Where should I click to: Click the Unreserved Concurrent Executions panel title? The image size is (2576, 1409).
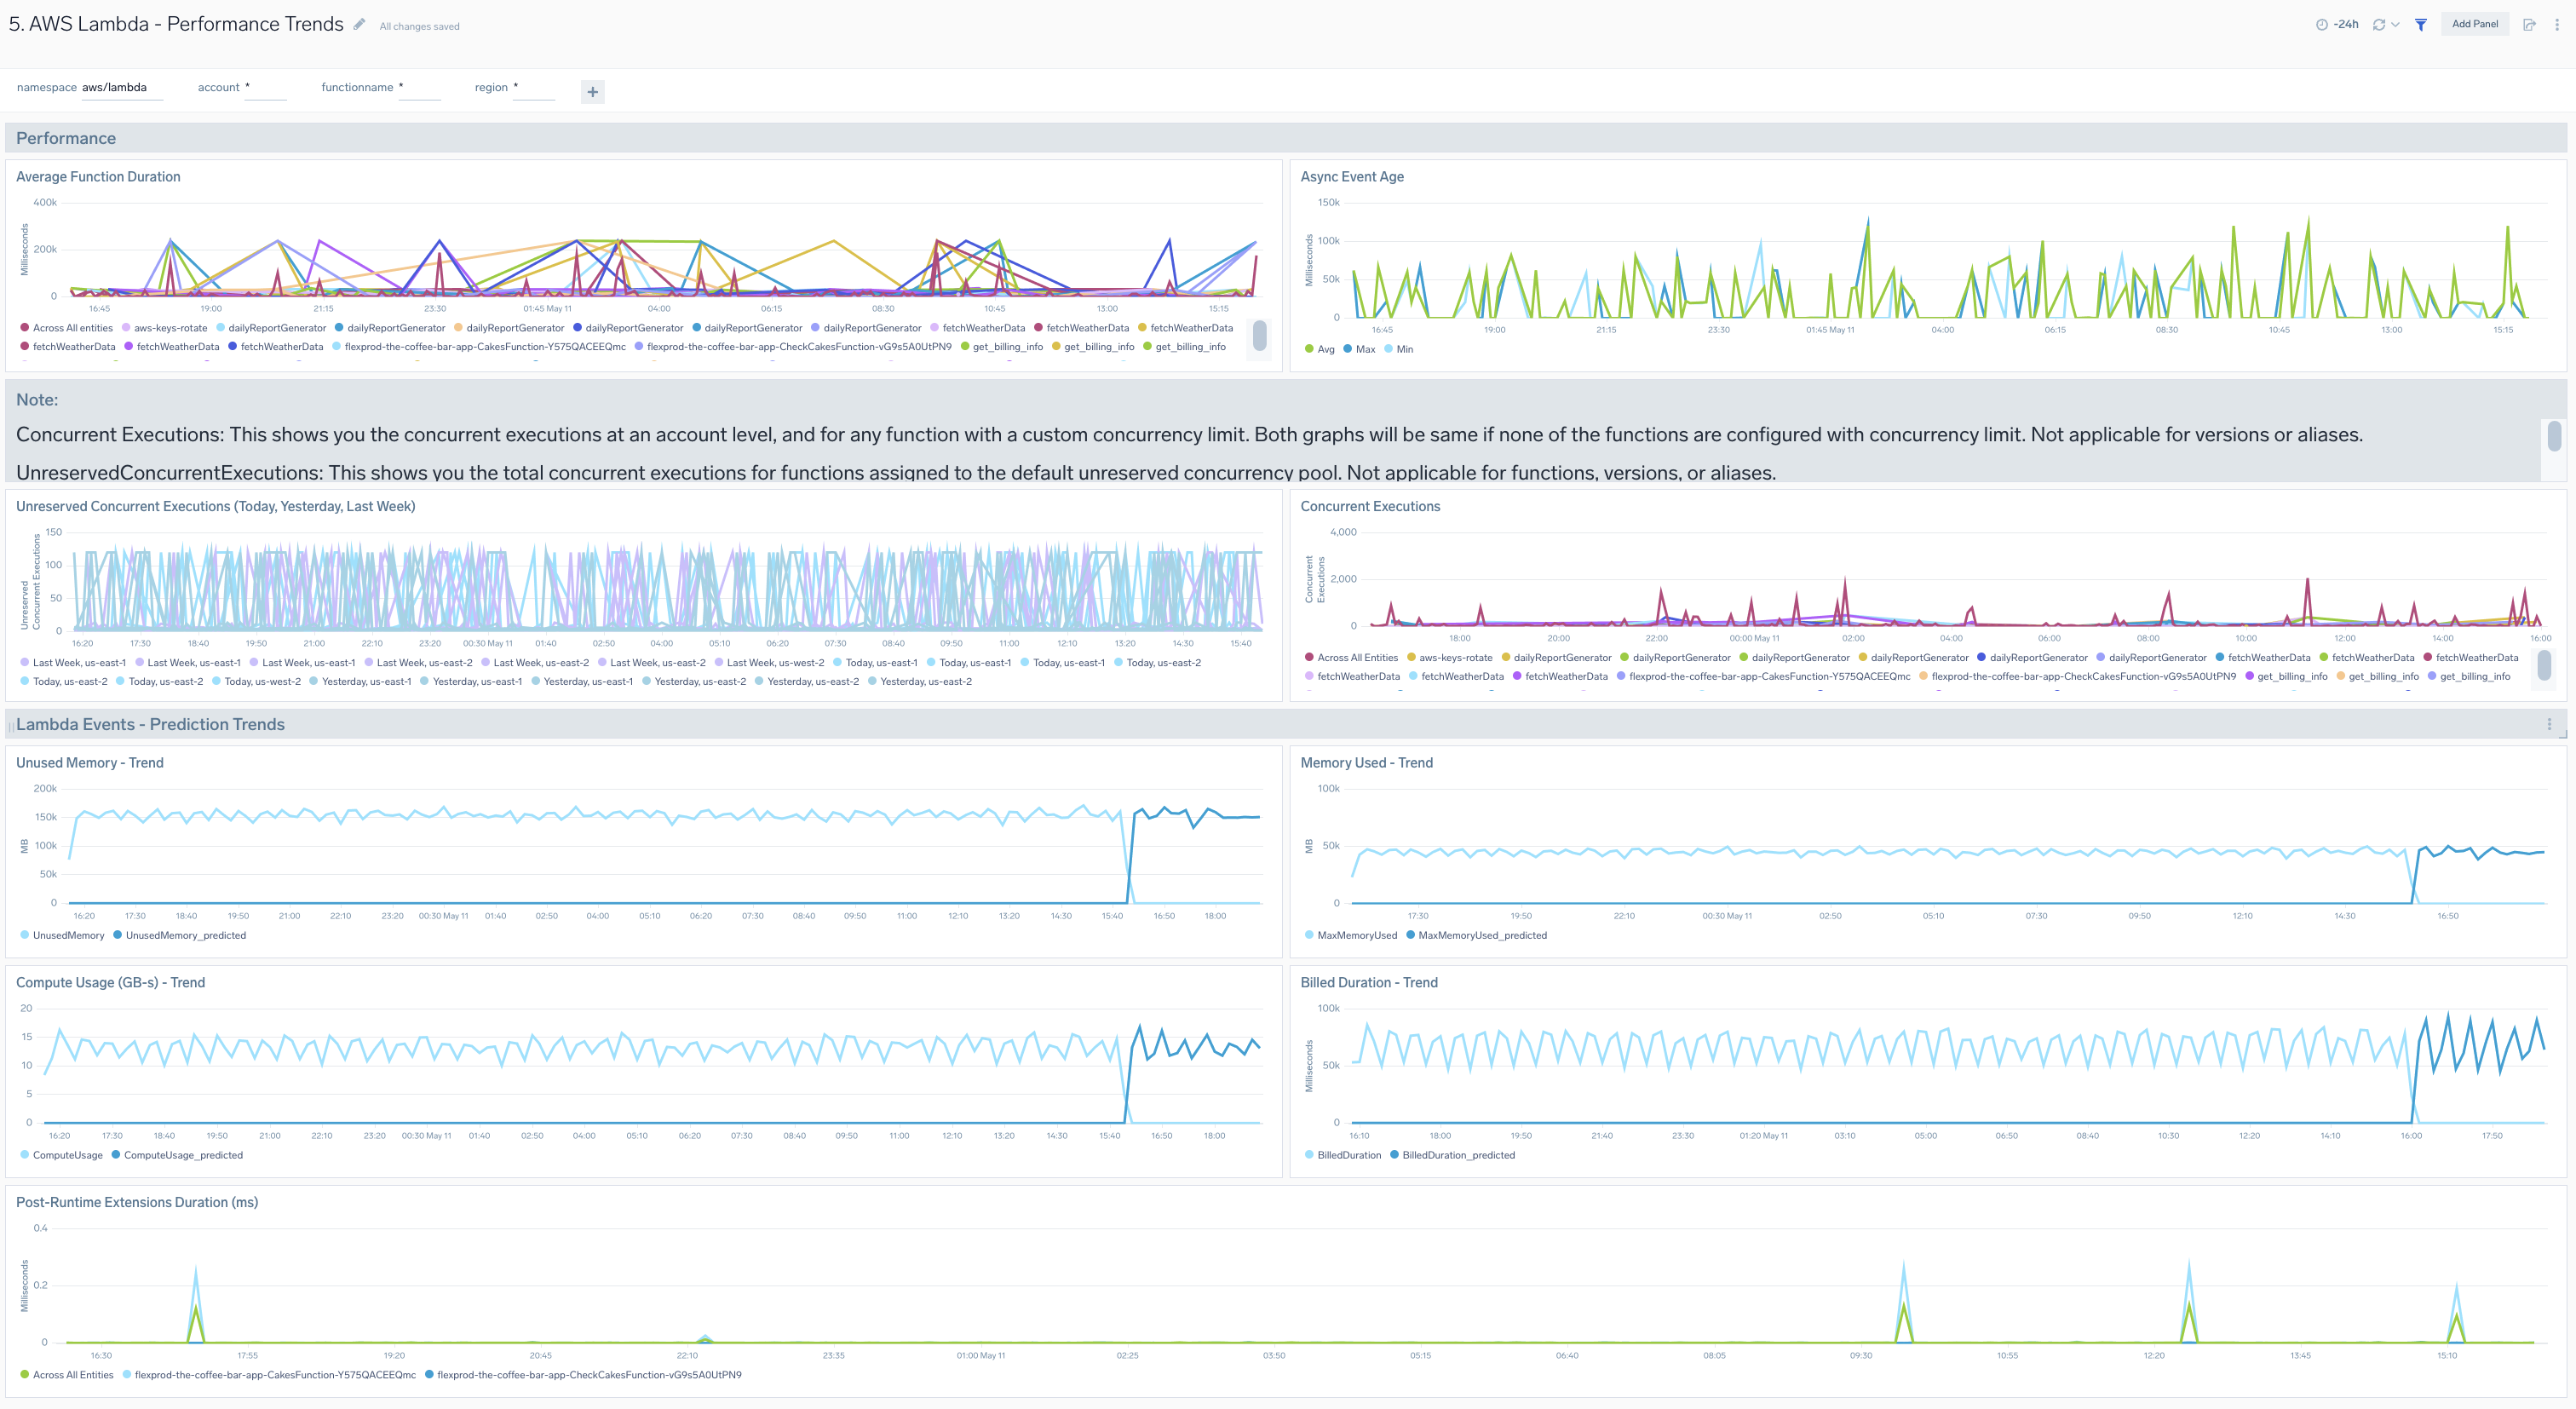pos(215,507)
